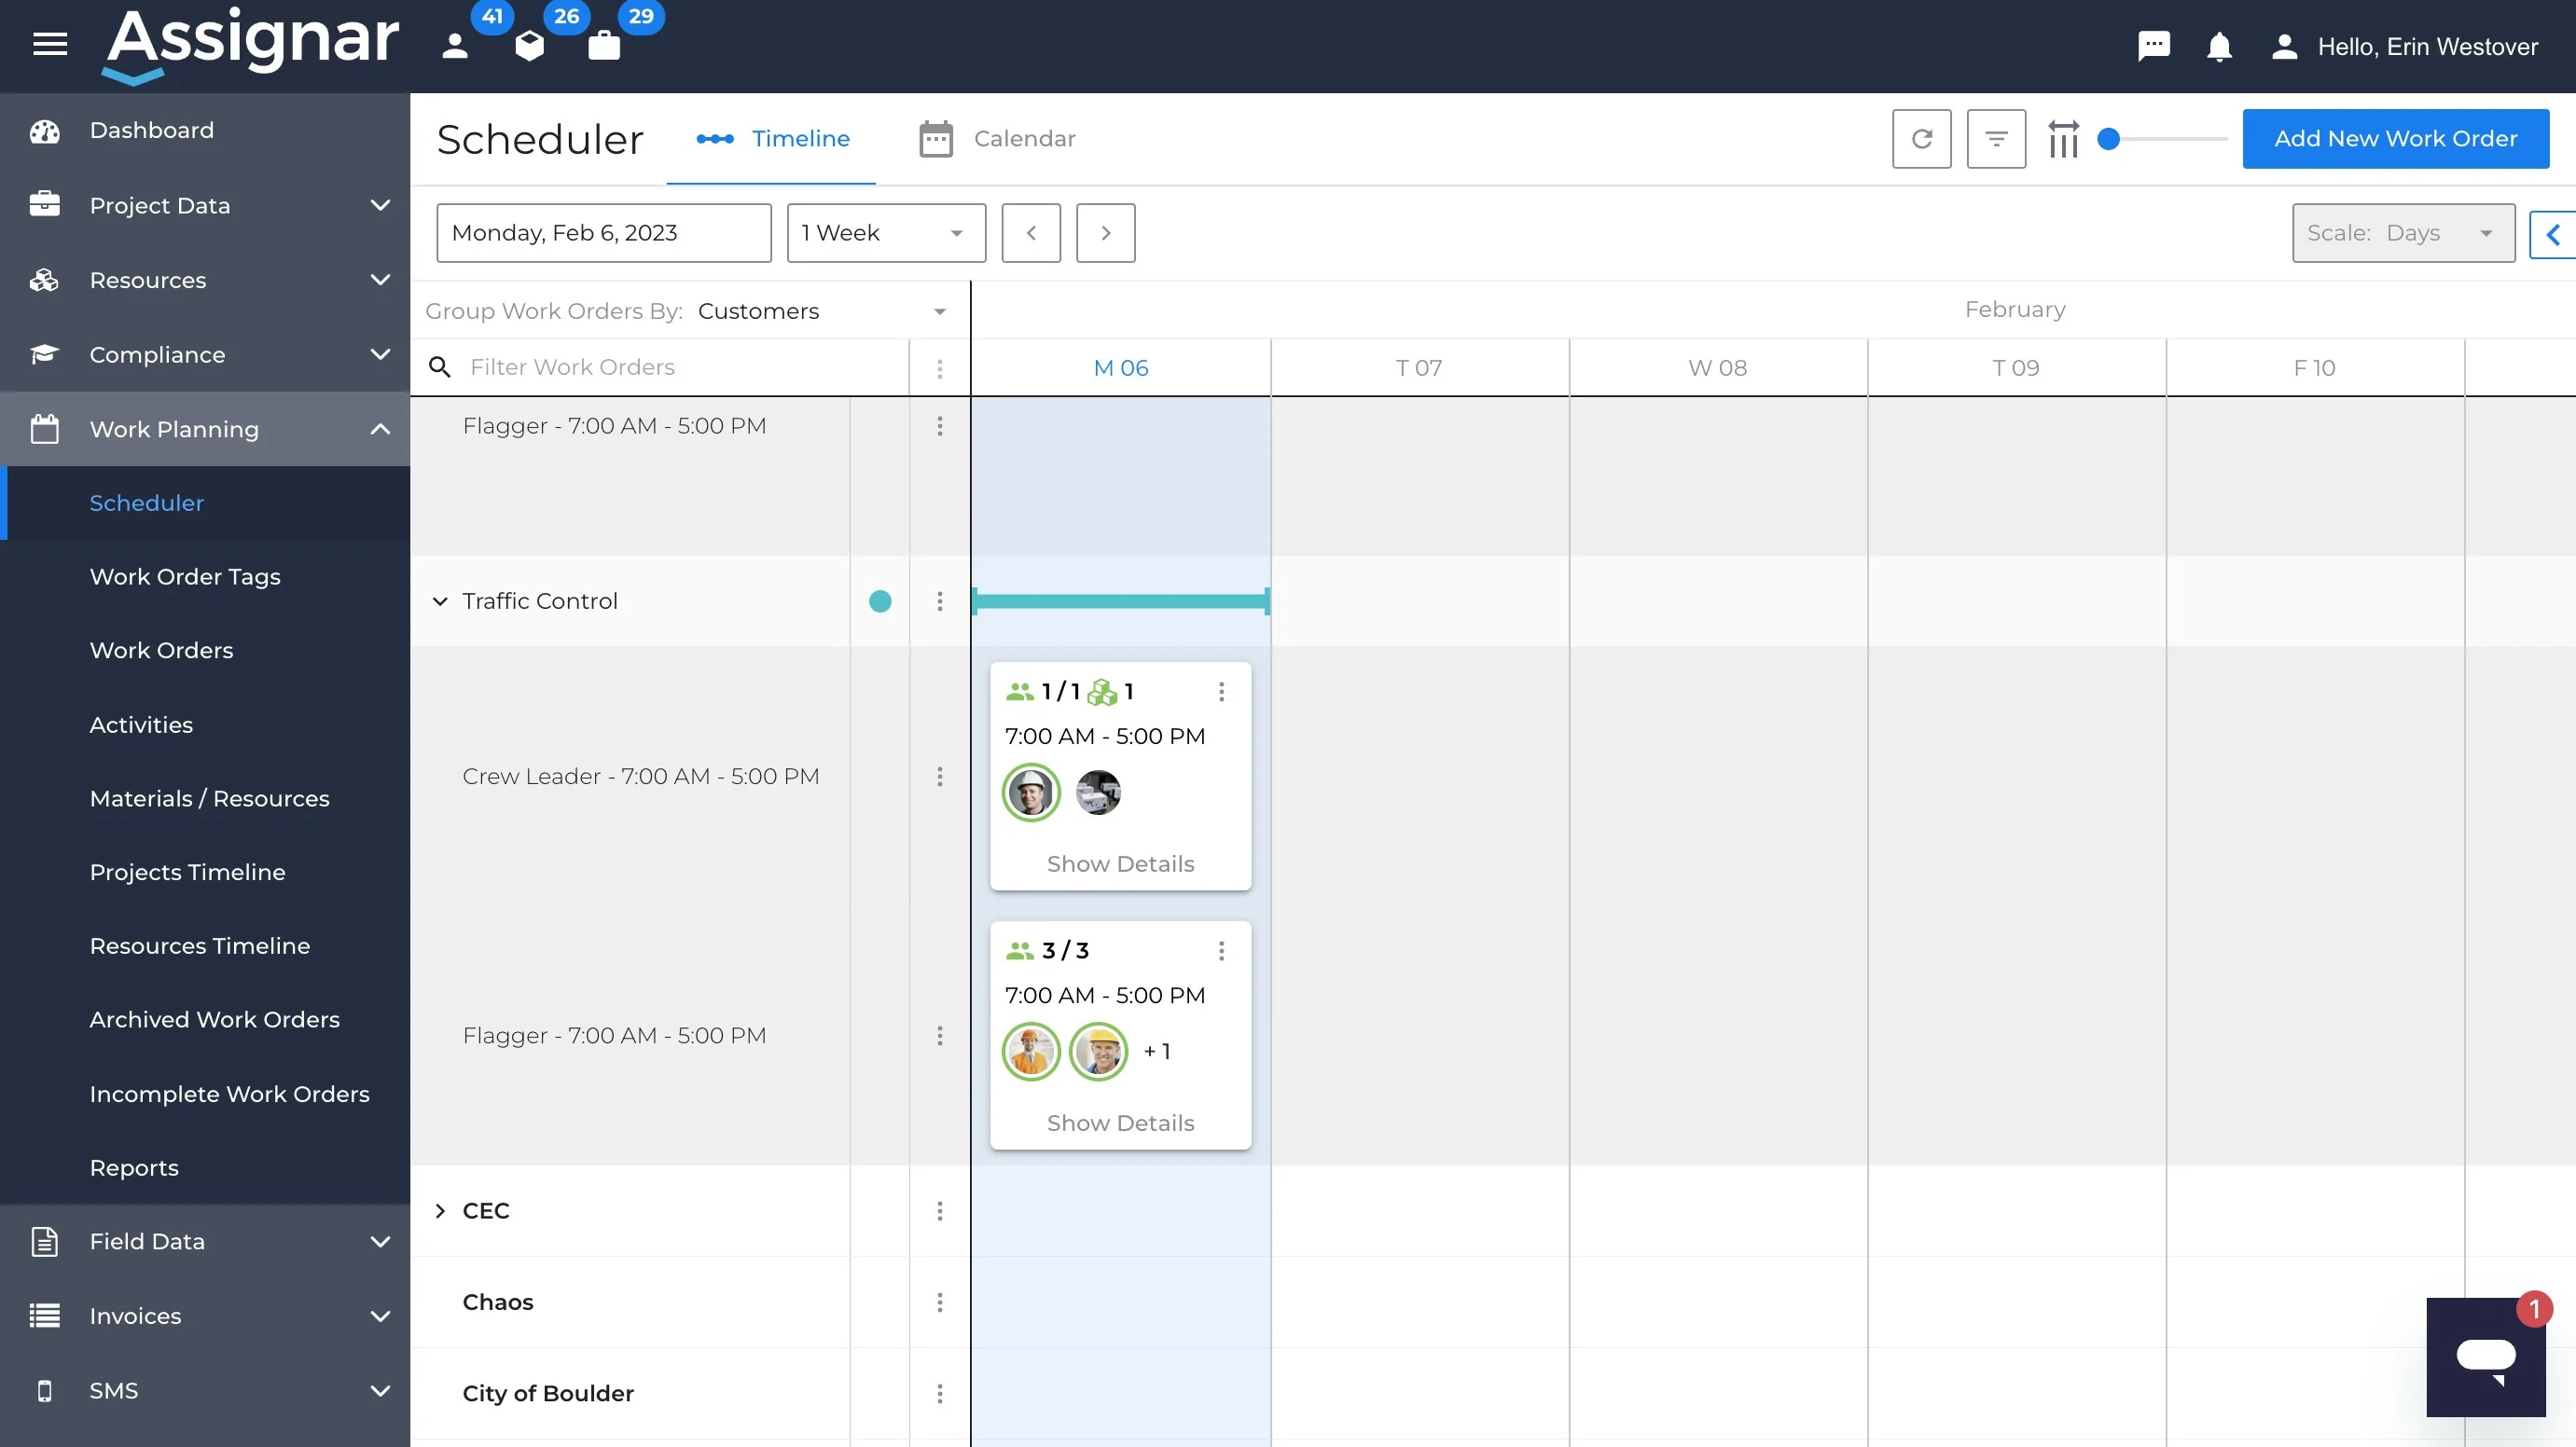Click Add New Work Order button
This screenshot has width=2576, height=1447.
pos(2395,138)
